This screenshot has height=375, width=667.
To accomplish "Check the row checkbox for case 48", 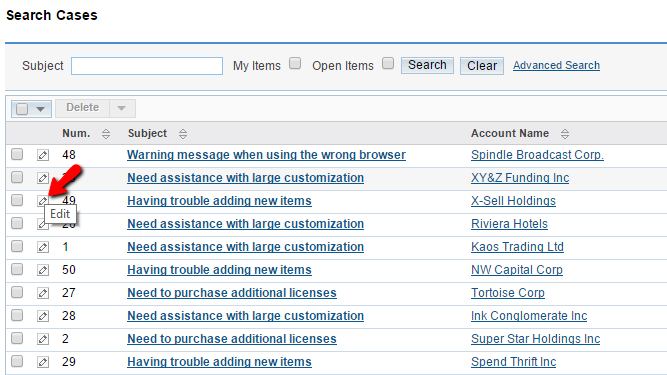I will [17, 154].
